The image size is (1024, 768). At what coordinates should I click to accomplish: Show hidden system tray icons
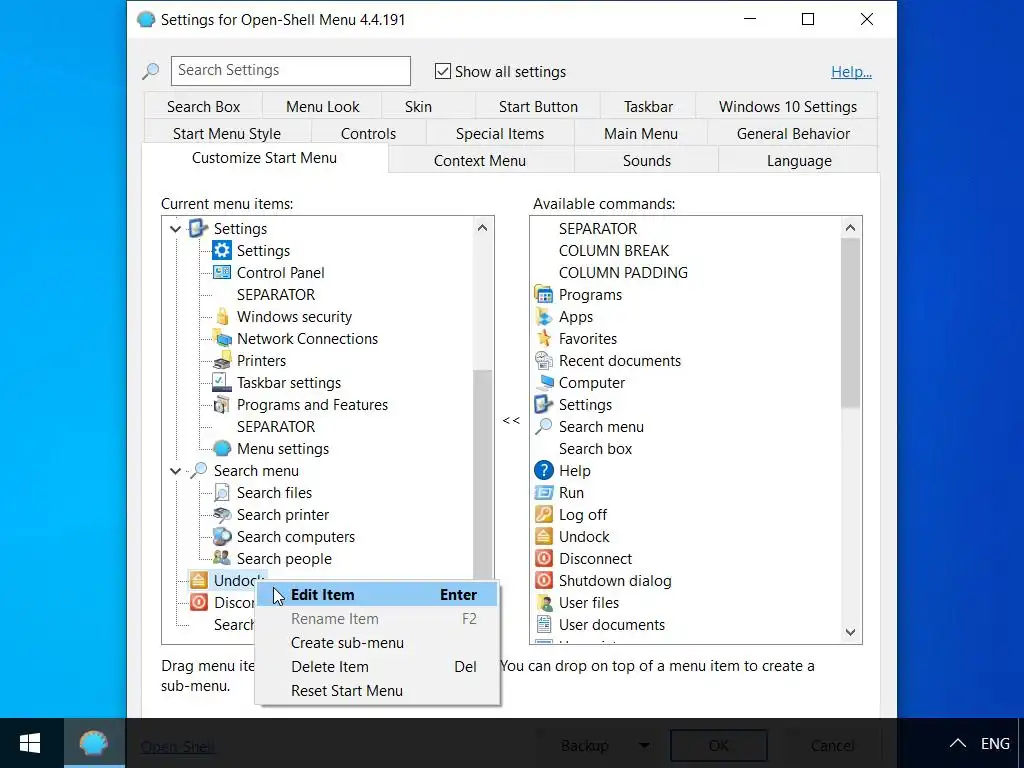click(957, 743)
